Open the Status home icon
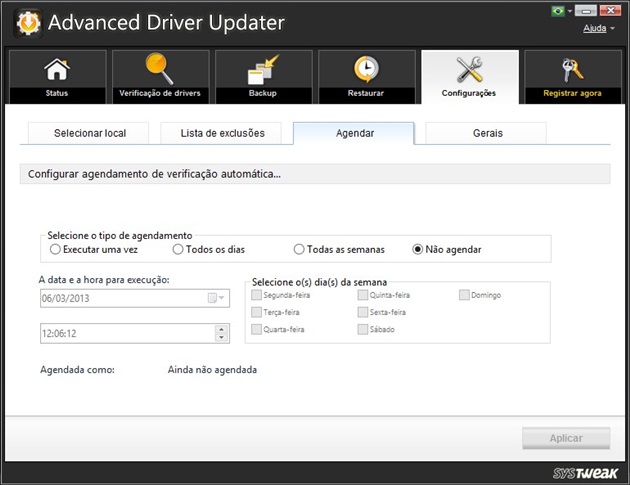 coord(57,70)
